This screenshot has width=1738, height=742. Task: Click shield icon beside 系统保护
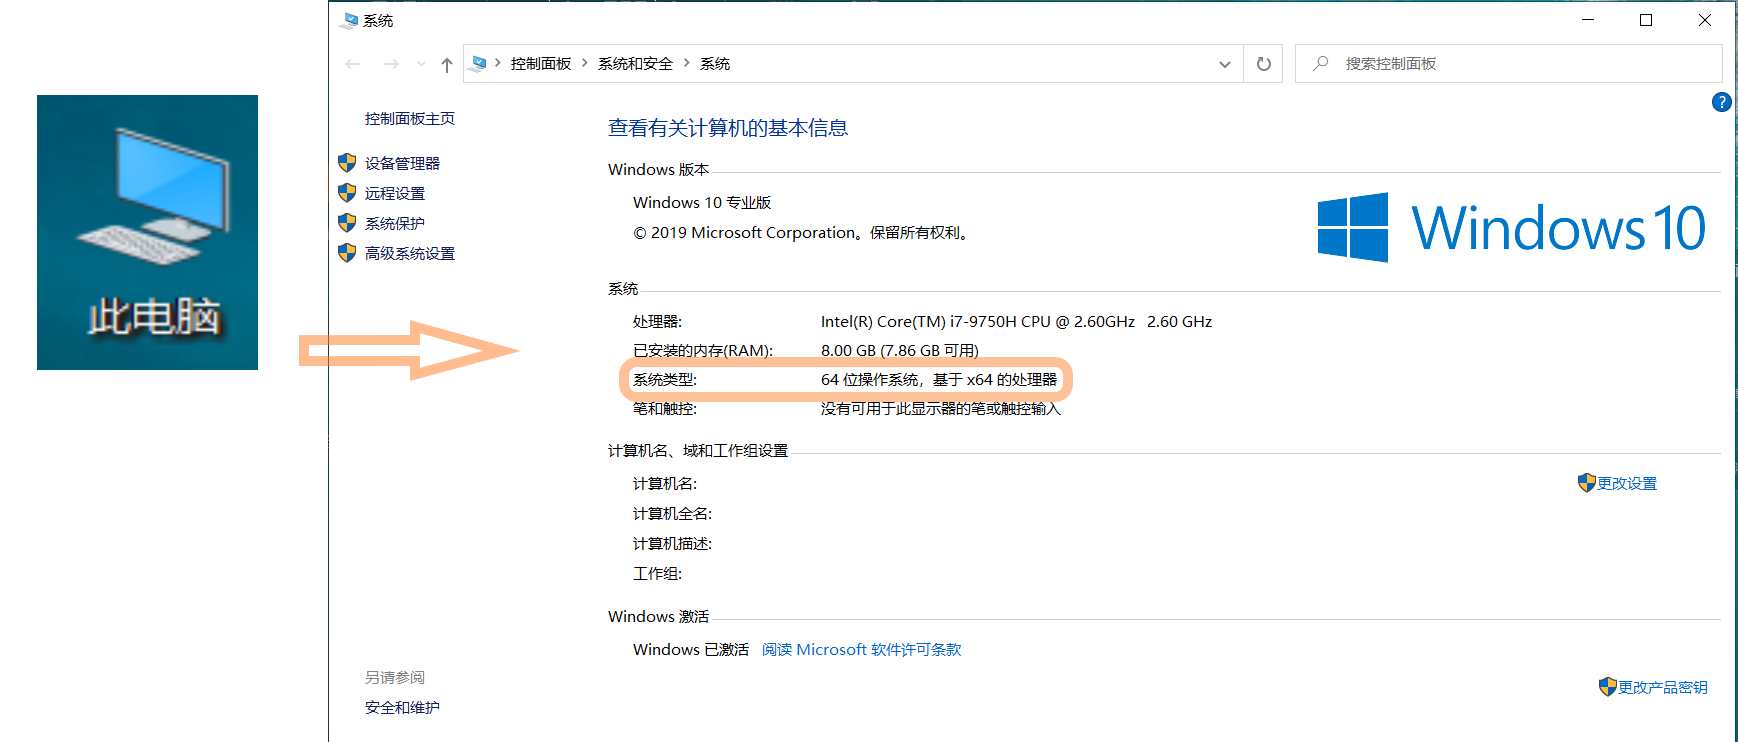click(347, 222)
